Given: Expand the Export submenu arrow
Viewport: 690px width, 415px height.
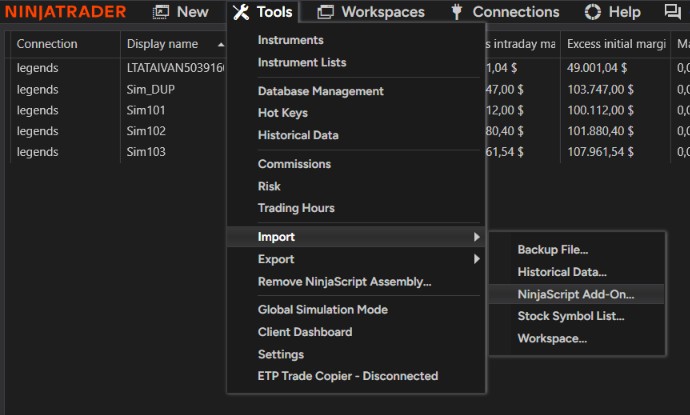Looking at the screenshot, I should pyautogui.click(x=477, y=259).
